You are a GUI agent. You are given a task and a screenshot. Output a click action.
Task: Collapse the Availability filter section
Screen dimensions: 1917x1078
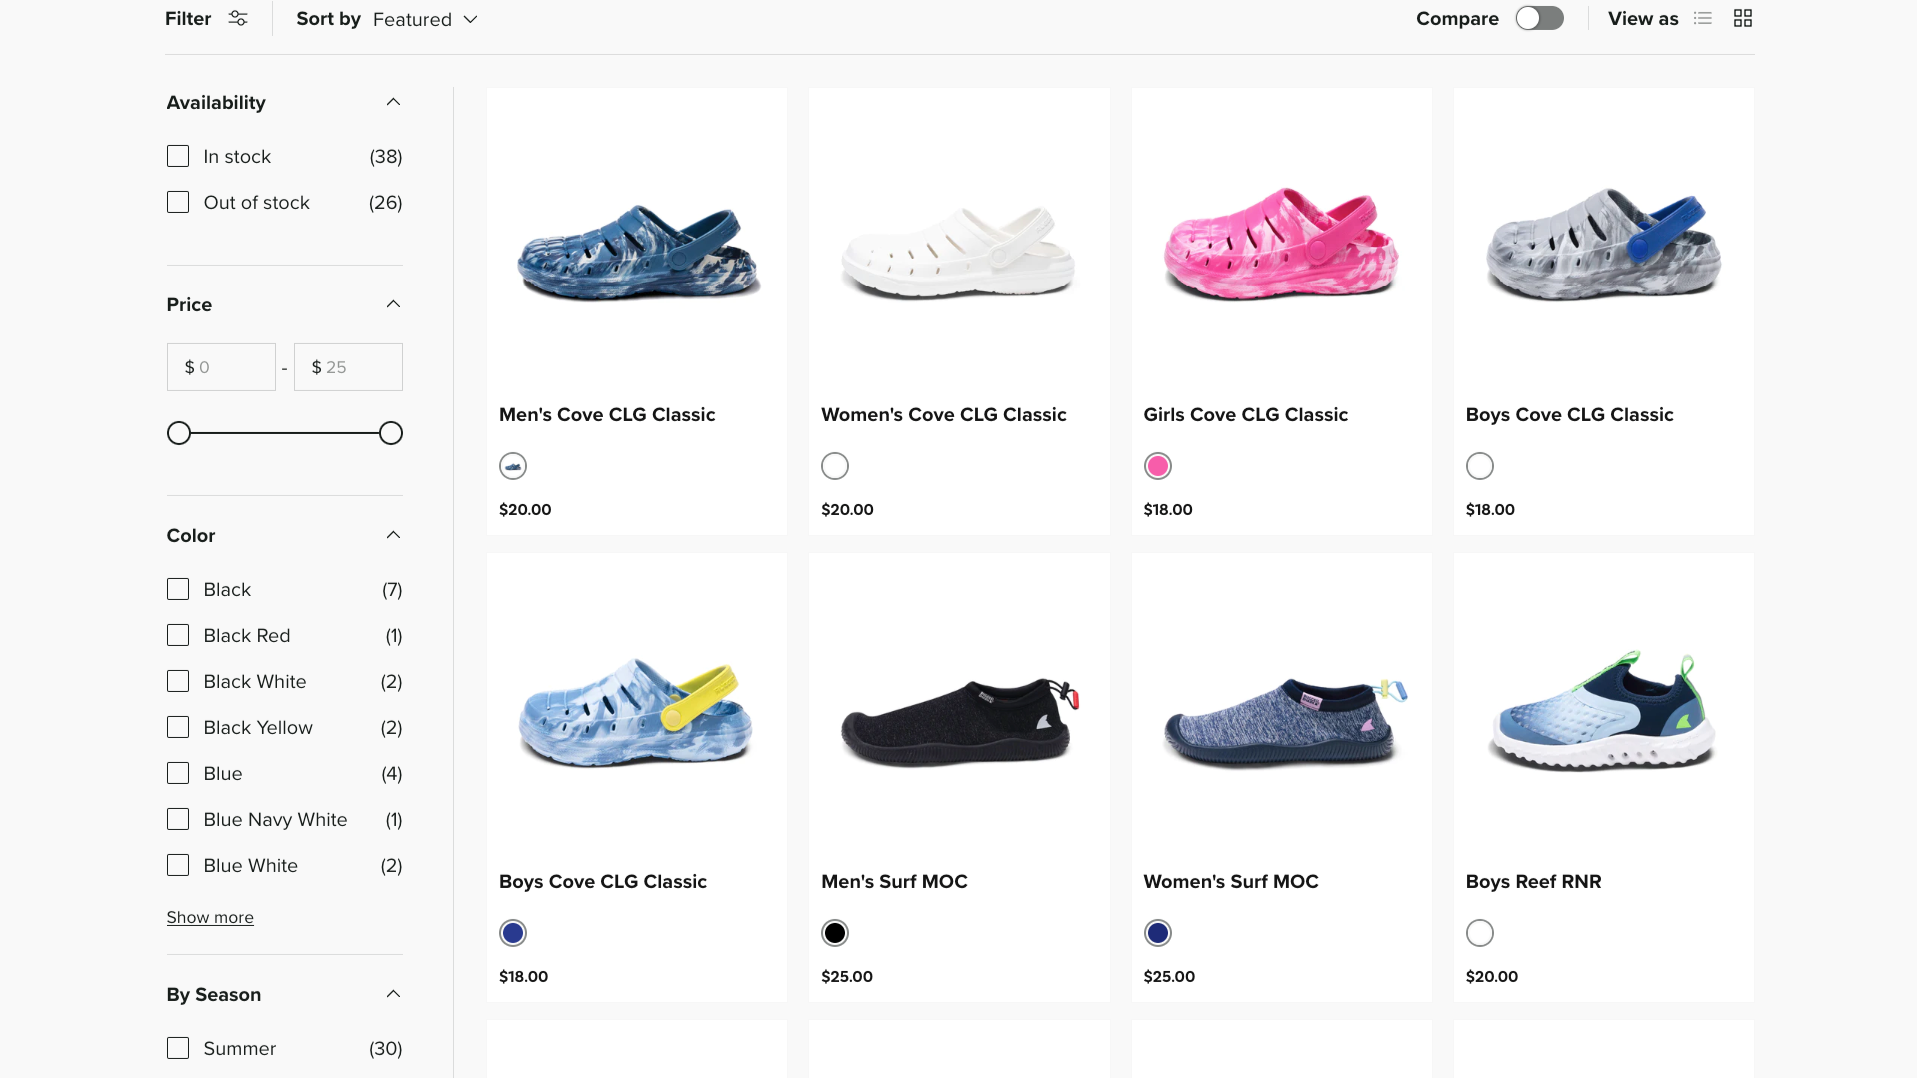click(x=393, y=102)
